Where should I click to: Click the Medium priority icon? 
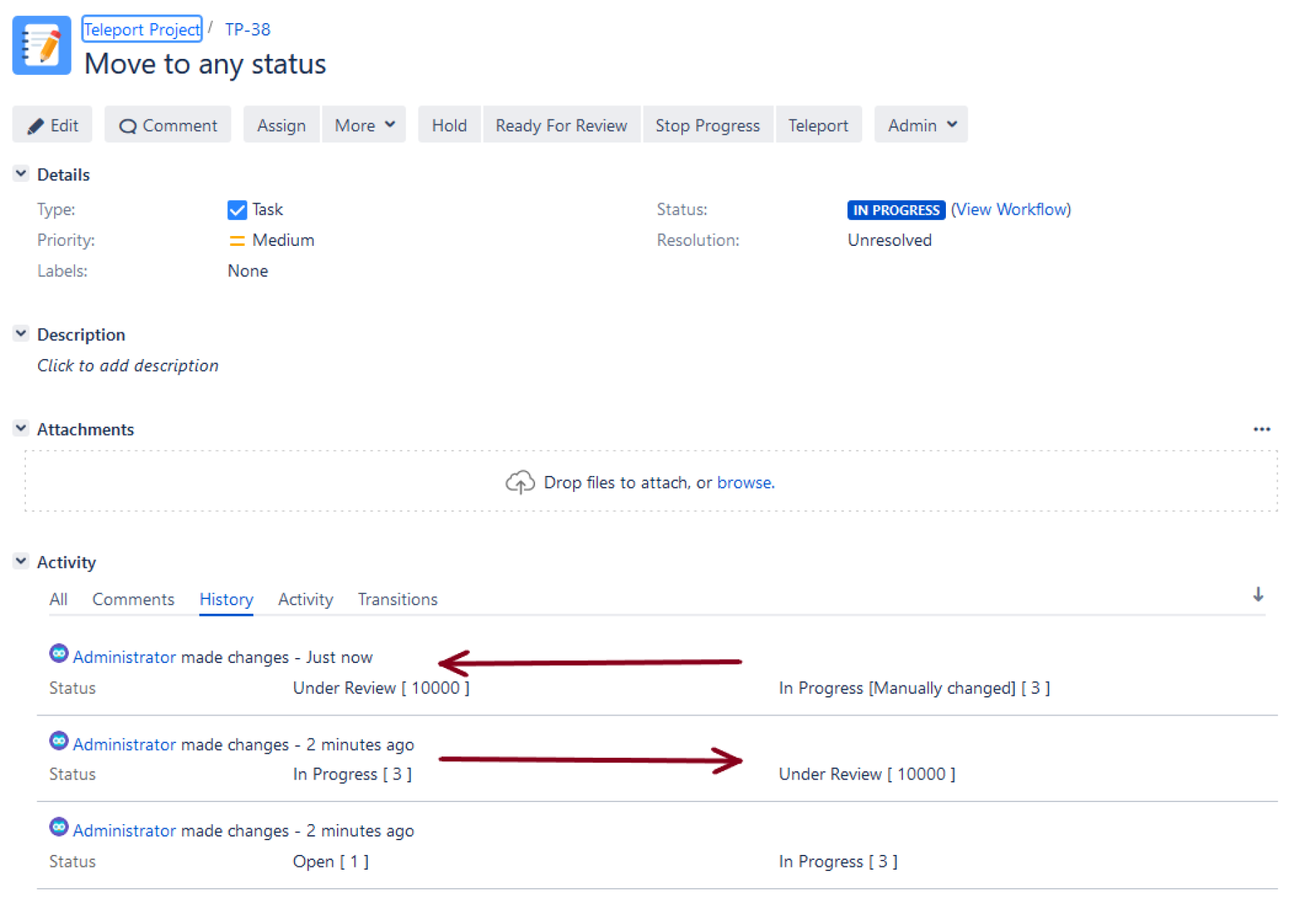click(237, 240)
